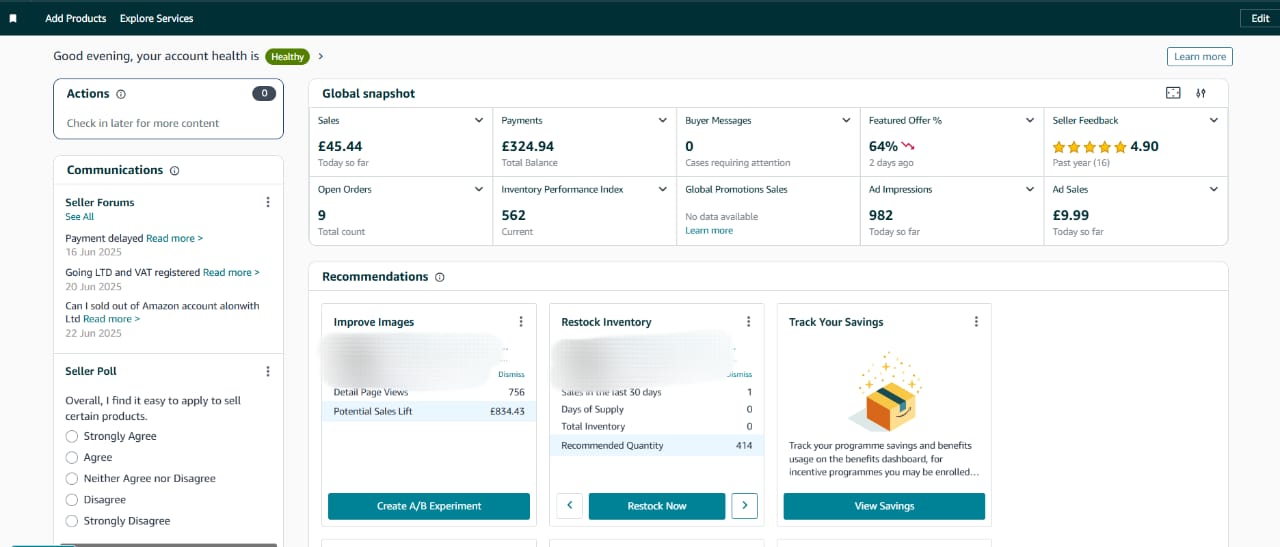This screenshot has height=547, width=1280.
Task: Open Global snapshot filter settings icon
Action: (x=1201, y=93)
